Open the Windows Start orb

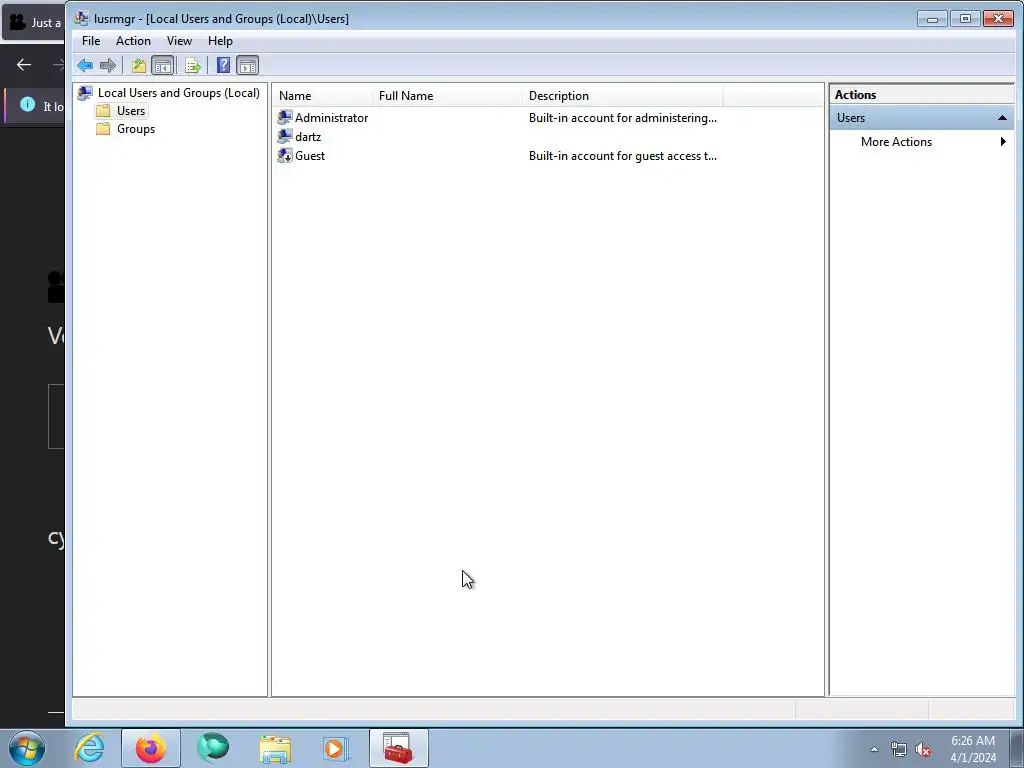pos(27,748)
